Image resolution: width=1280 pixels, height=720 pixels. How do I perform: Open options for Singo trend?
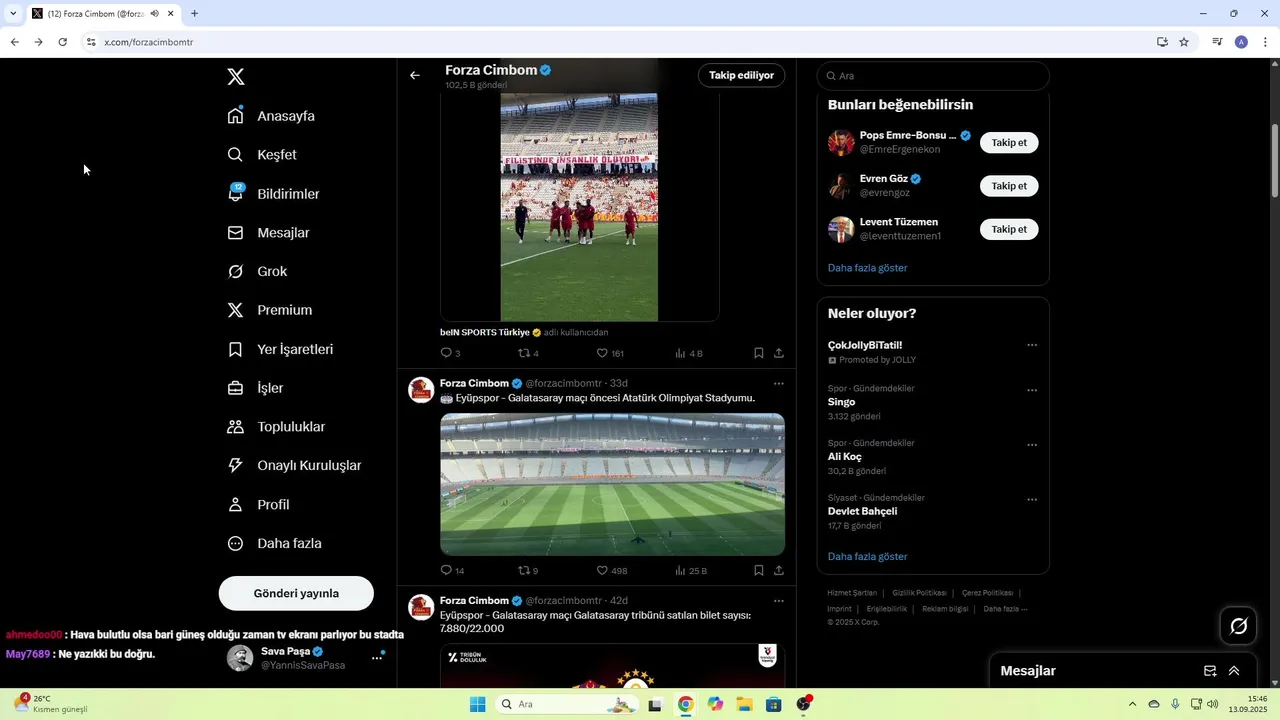pos(1032,391)
